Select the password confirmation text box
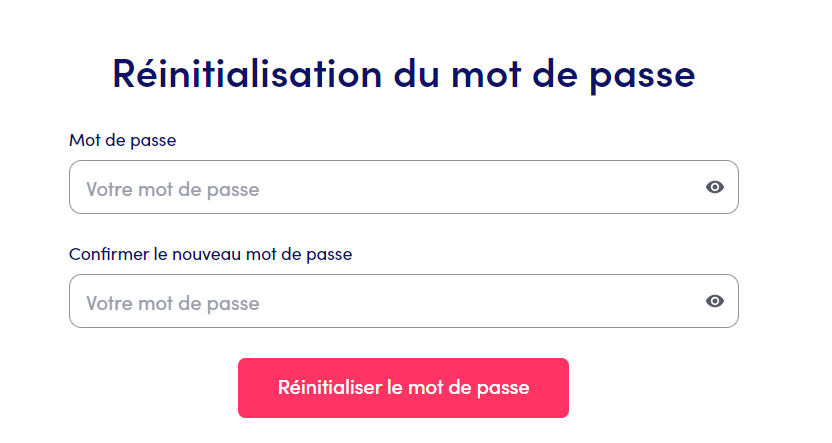Image resolution: width=832 pixels, height=443 pixels. pyautogui.click(x=380, y=302)
